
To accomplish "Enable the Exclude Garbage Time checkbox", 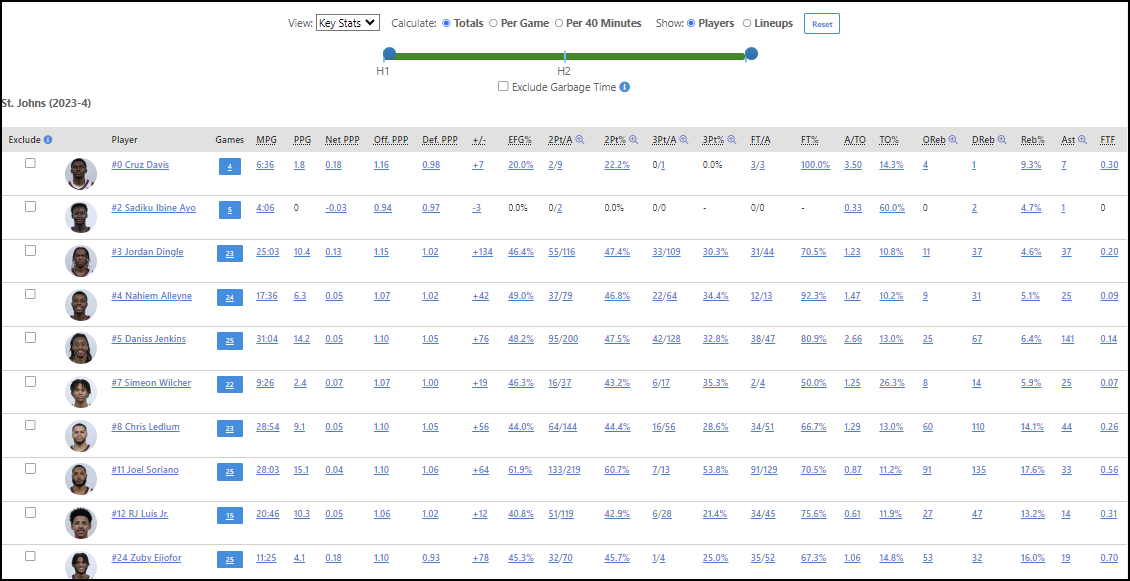I will click(503, 87).
